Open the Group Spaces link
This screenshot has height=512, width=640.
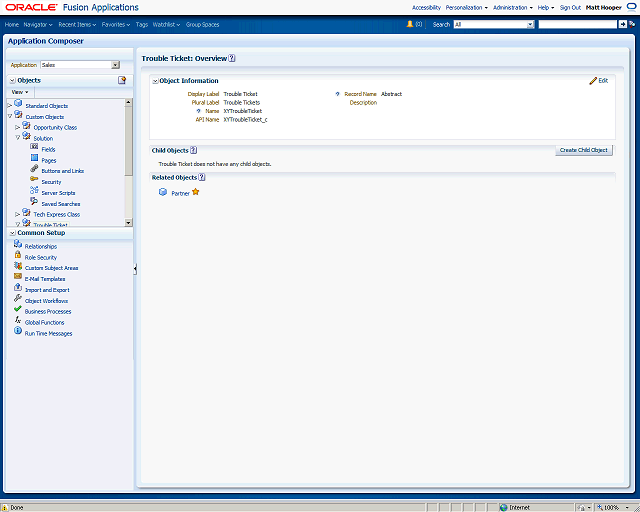tap(202, 24)
